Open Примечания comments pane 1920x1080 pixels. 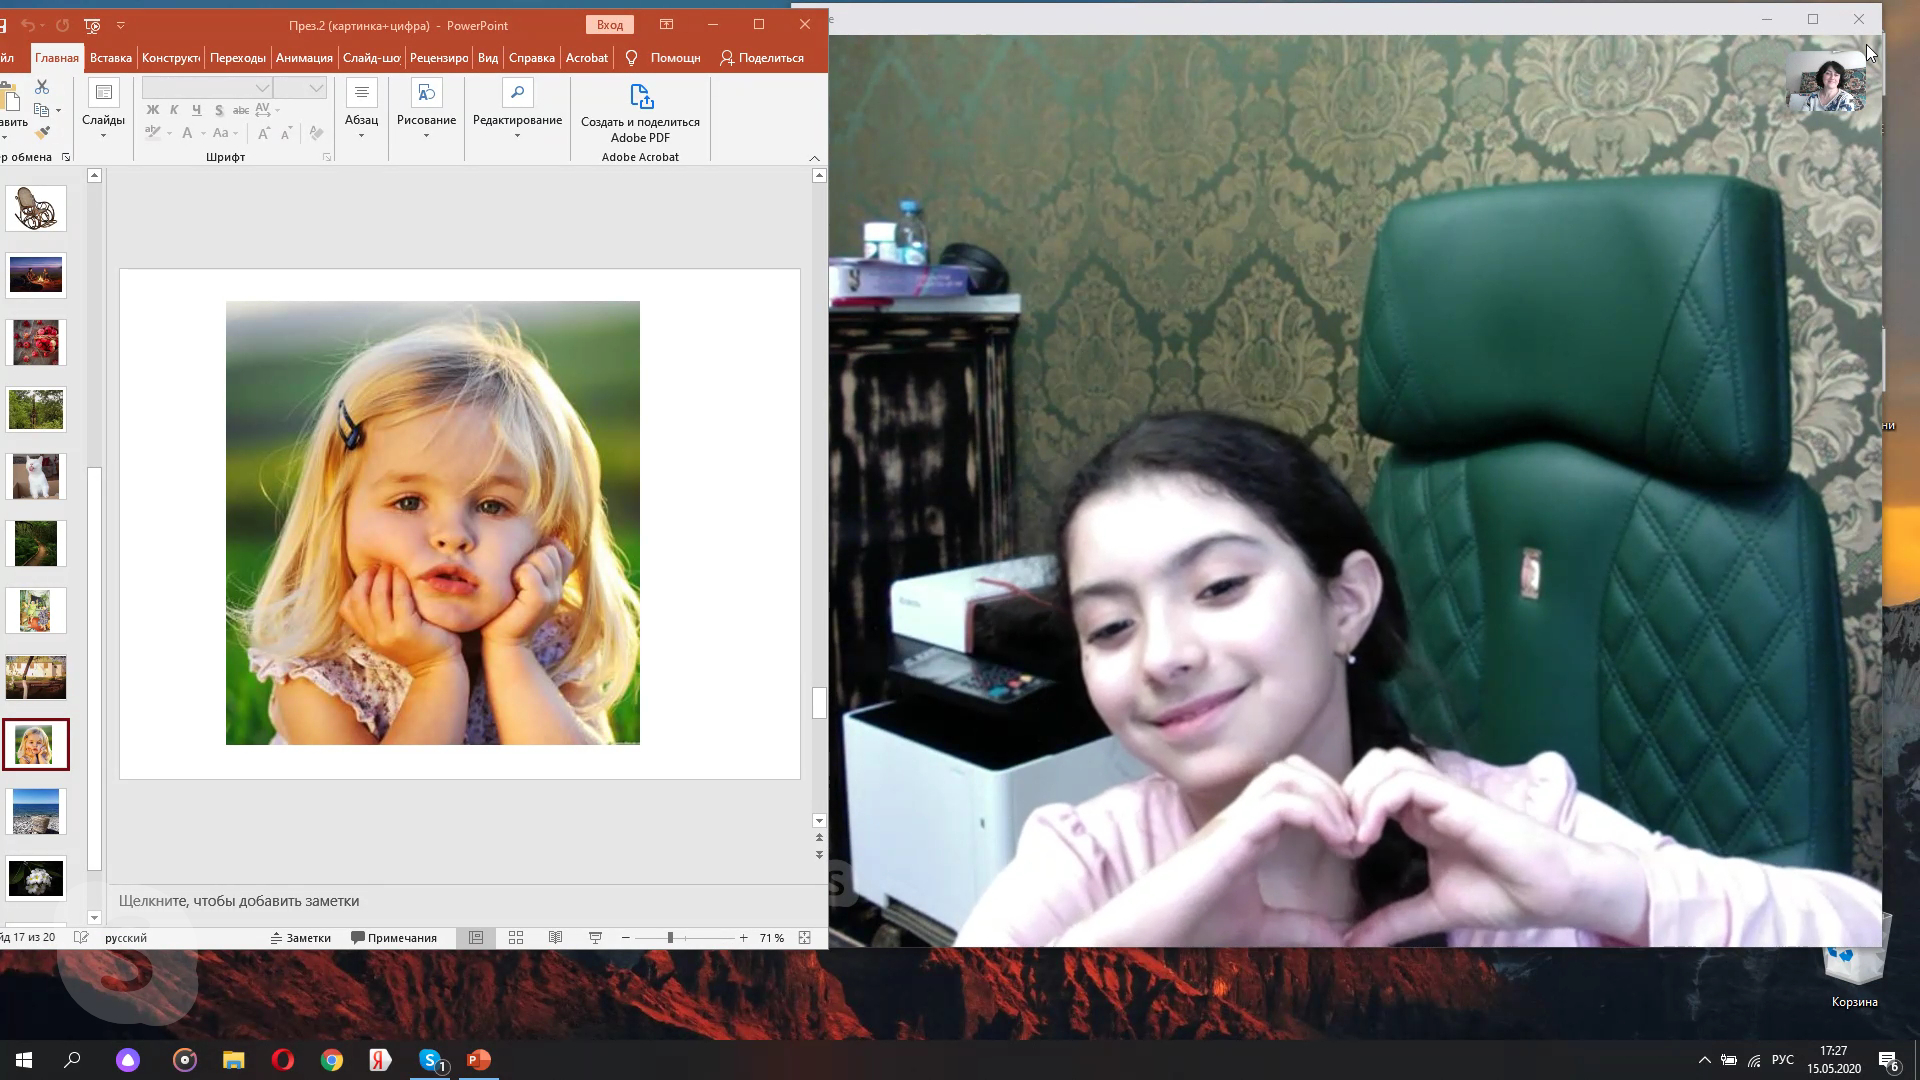394,938
